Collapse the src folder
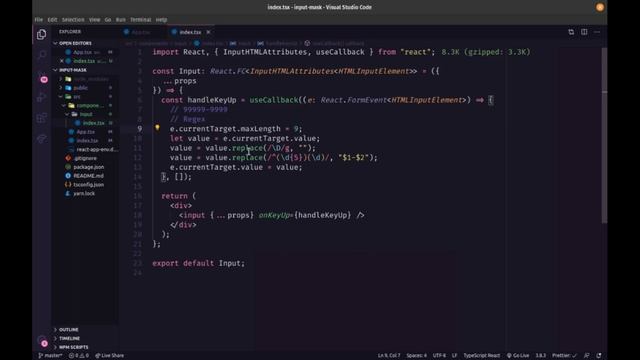 coord(77,97)
